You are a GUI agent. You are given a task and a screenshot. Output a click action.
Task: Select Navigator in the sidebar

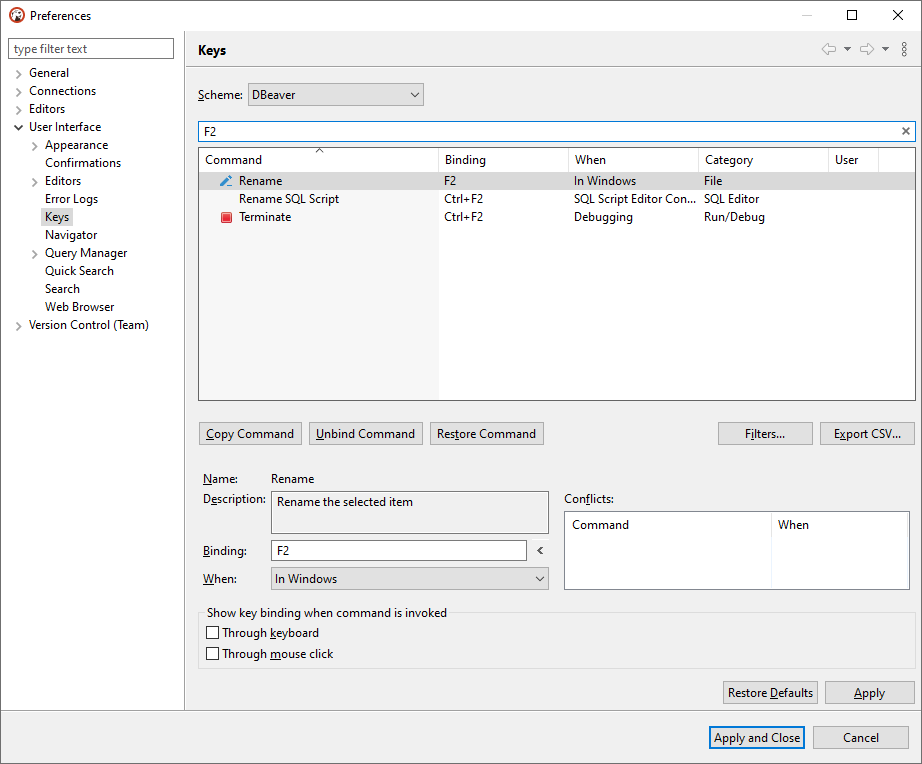70,234
